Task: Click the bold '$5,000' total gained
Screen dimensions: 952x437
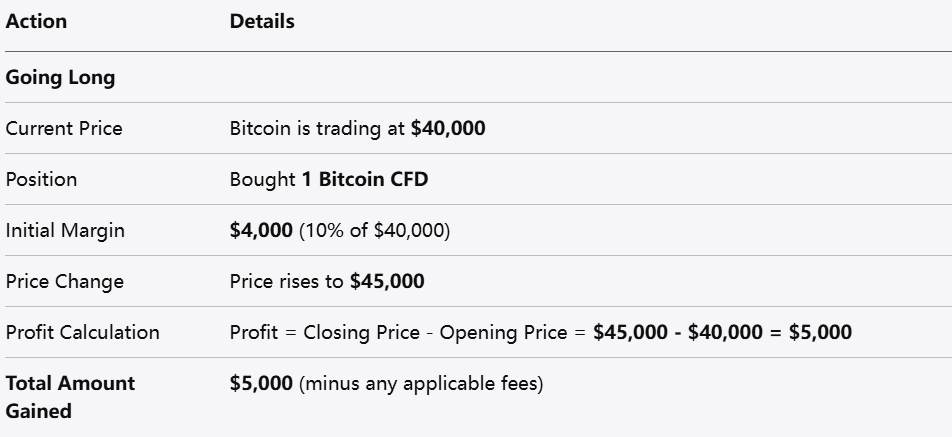Action: (261, 384)
